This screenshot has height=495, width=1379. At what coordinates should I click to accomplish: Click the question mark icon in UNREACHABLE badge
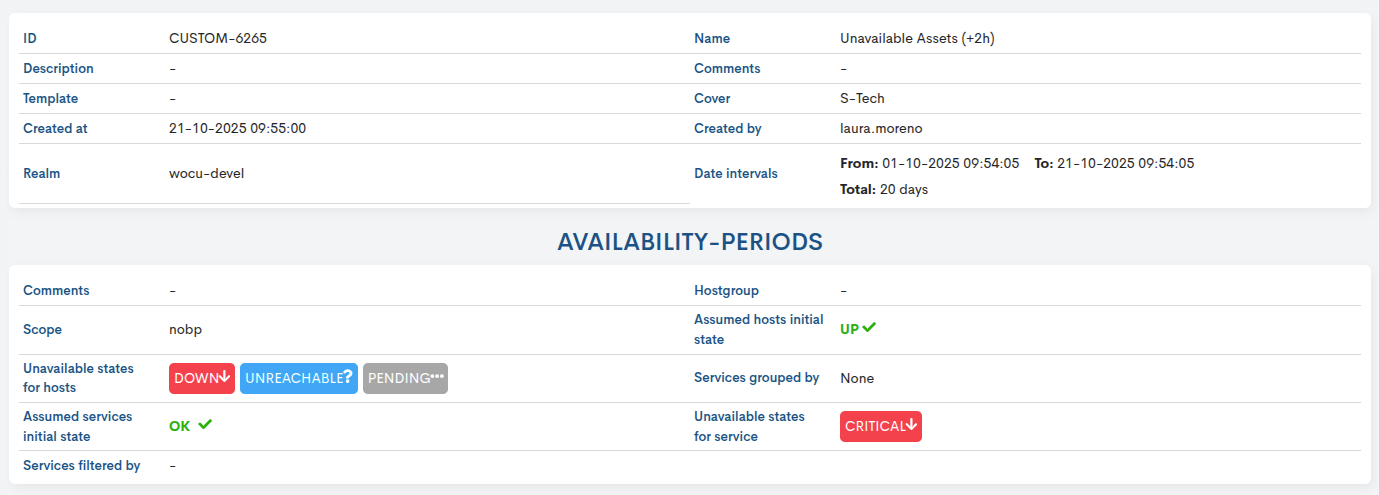347,378
